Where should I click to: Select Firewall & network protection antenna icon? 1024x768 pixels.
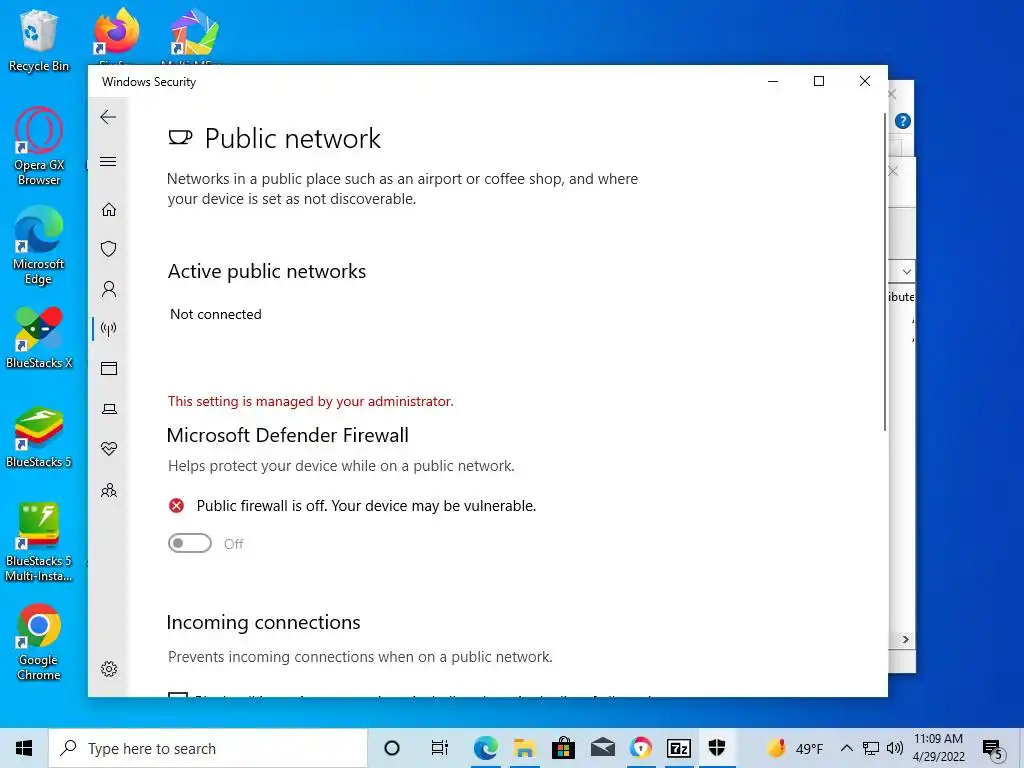(x=109, y=328)
